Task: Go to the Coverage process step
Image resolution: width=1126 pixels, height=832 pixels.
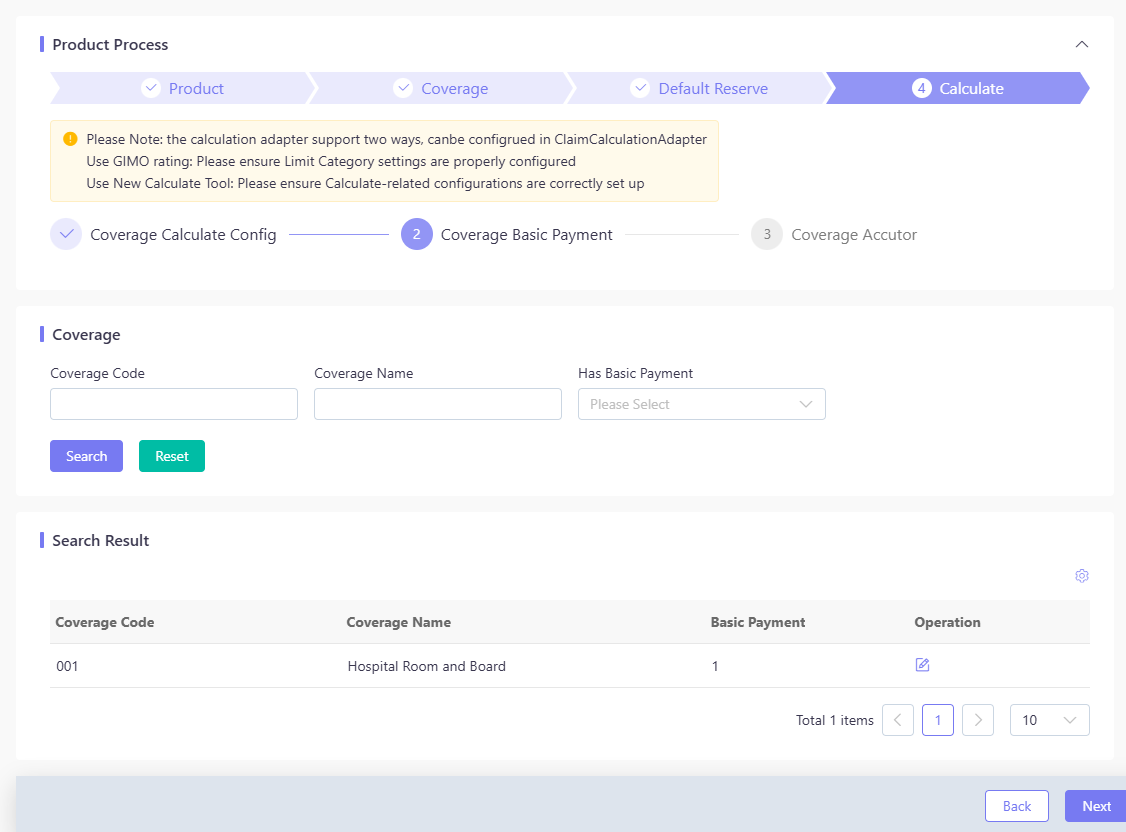Action: (441, 88)
